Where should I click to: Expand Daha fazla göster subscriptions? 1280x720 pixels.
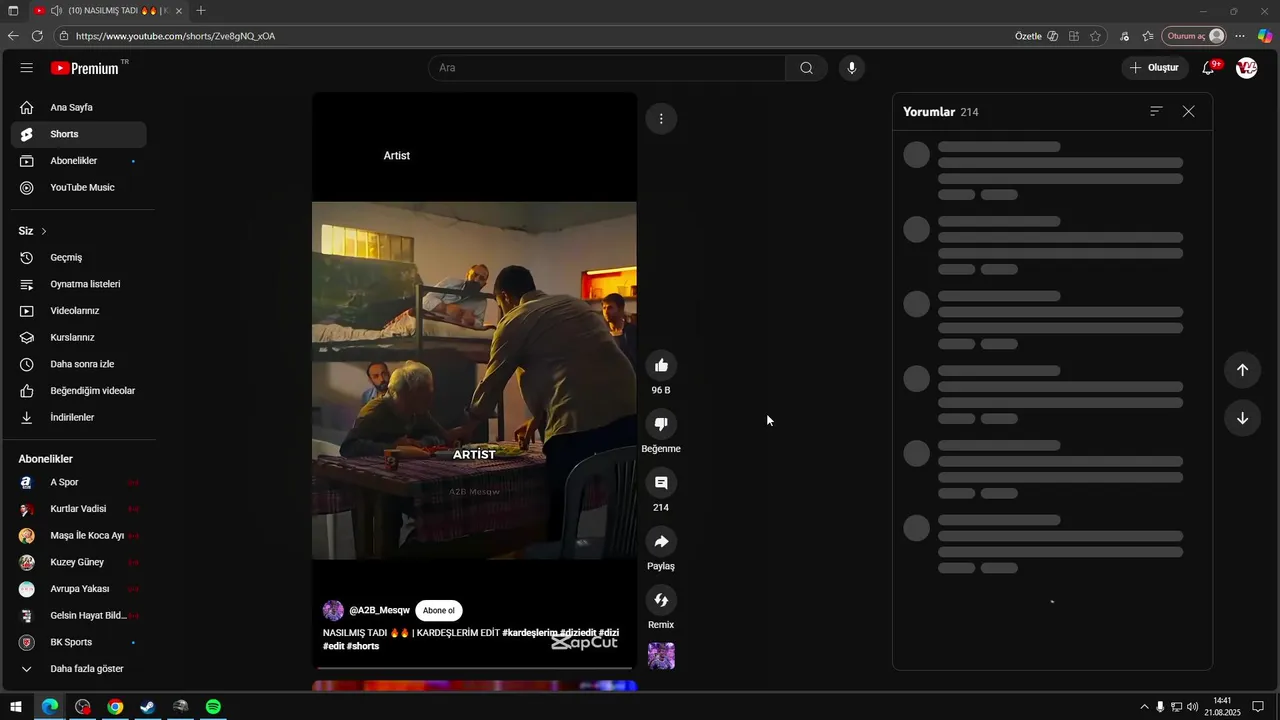tap(79, 669)
